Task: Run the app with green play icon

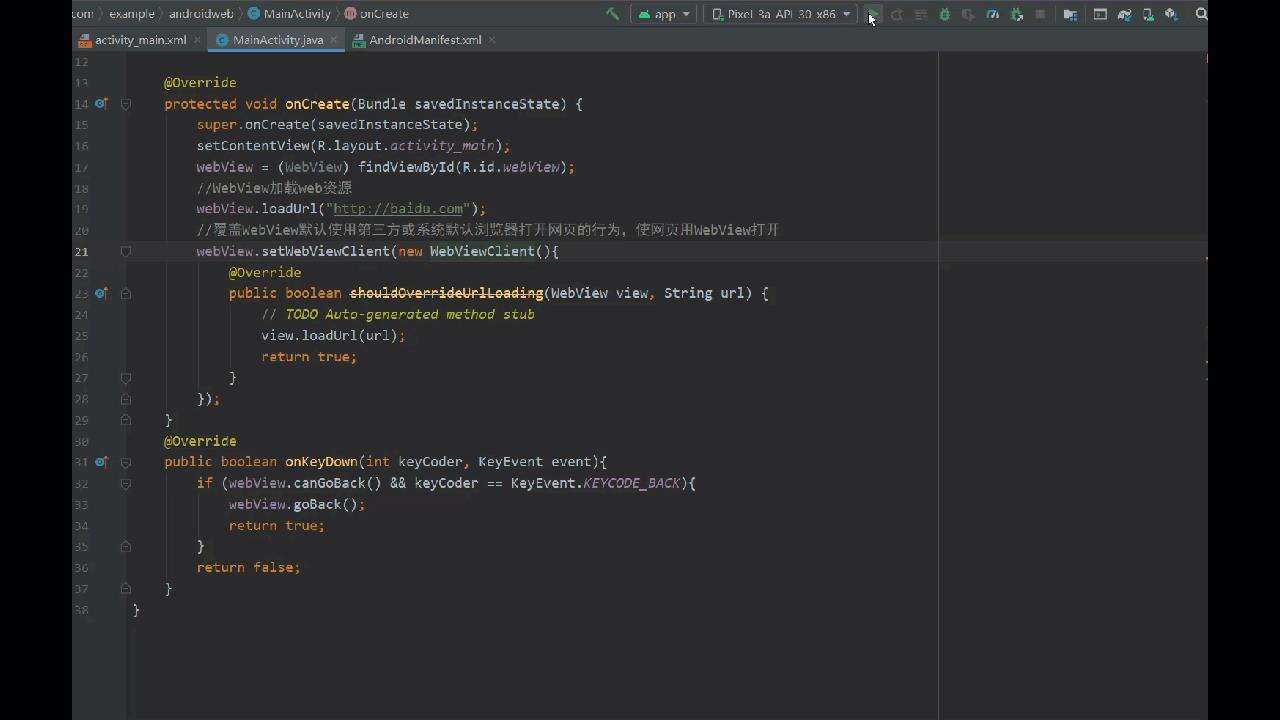Action: [x=873, y=14]
